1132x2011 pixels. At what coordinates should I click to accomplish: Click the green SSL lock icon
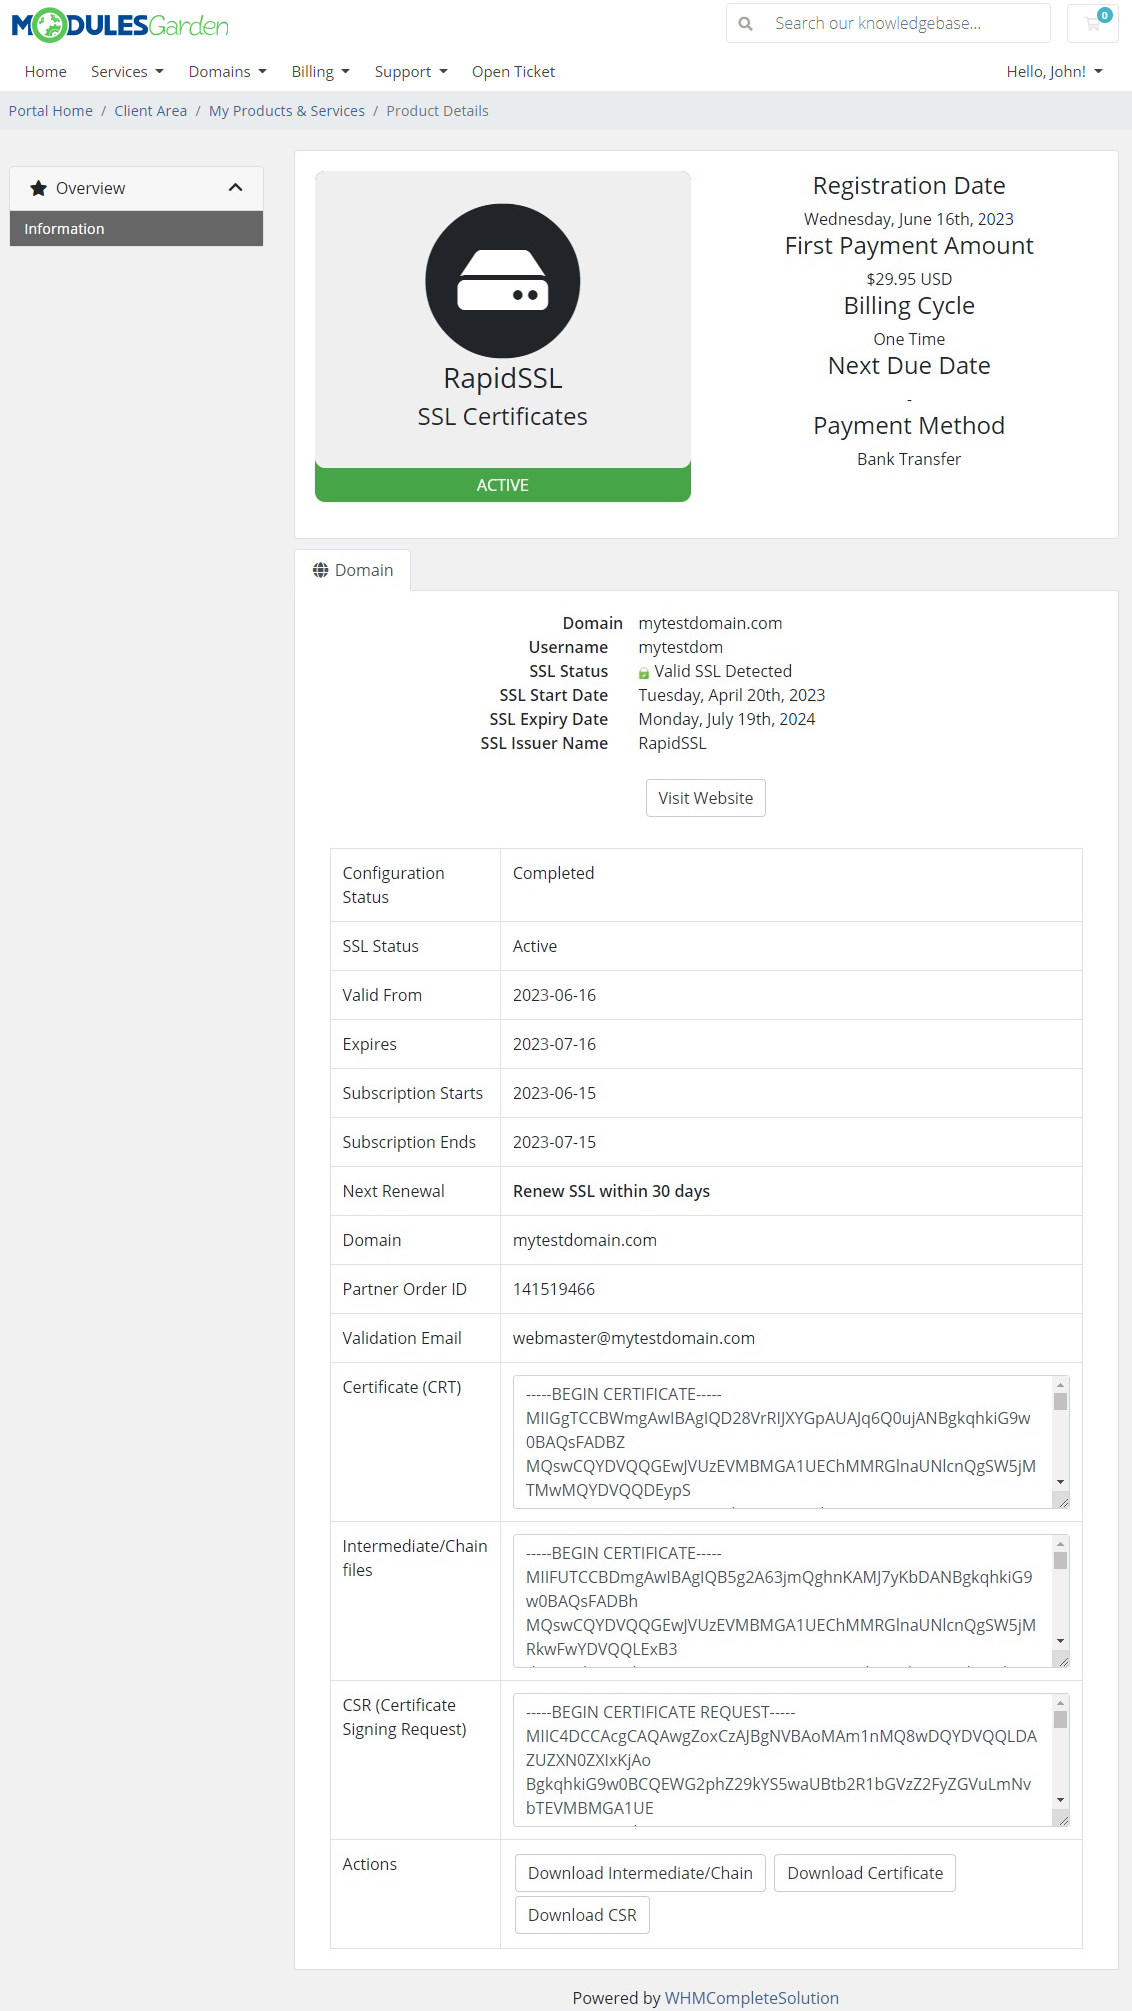tap(644, 673)
